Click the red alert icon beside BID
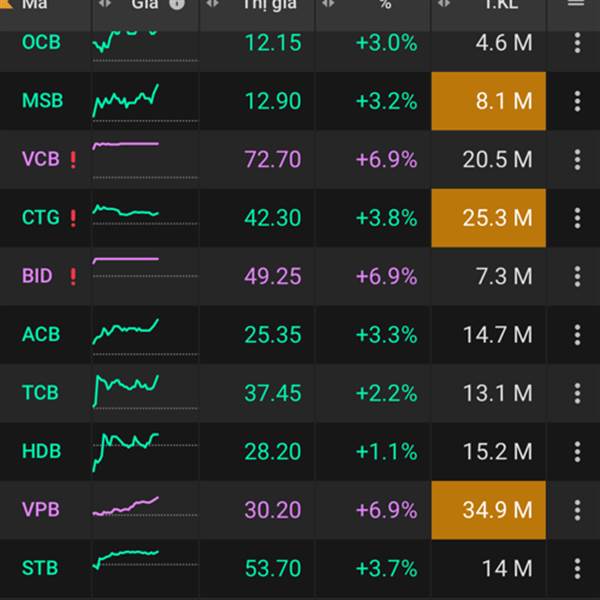 click(73, 277)
